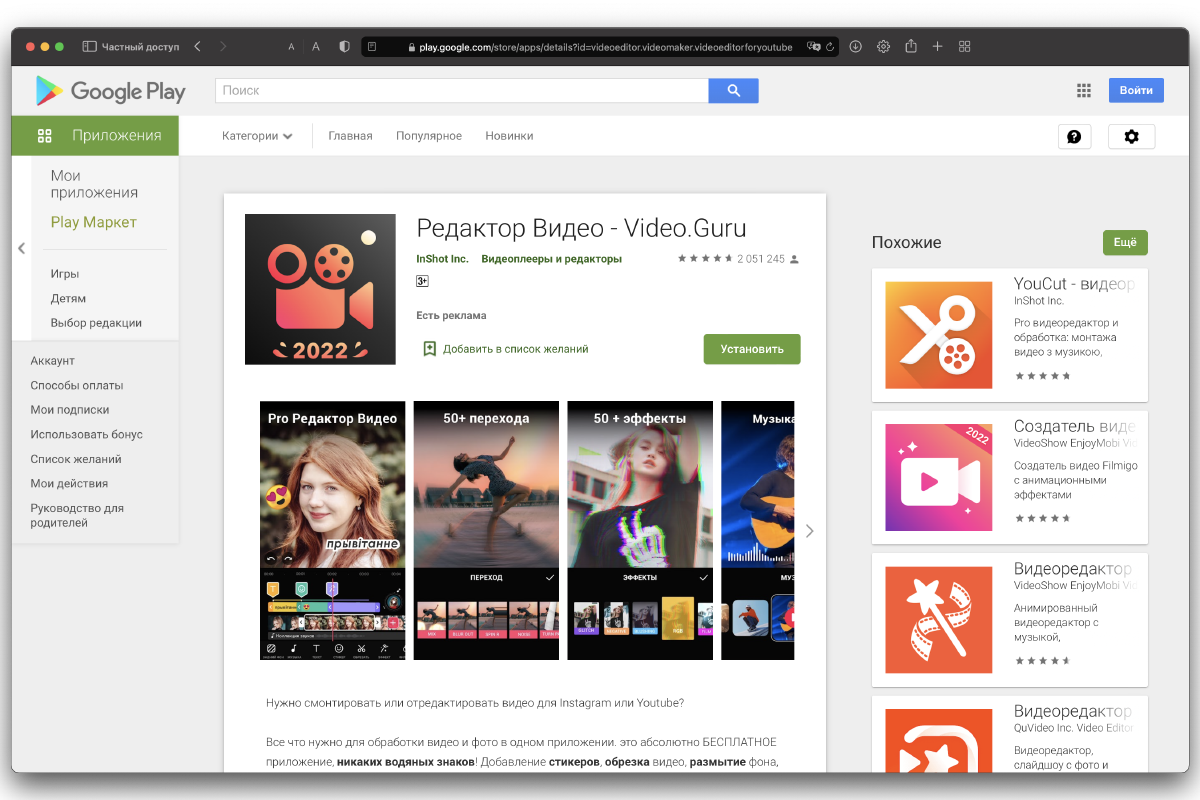Open Создатель видео title link
Image resolution: width=1200 pixels, height=800 pixels.
point(1074,426)
